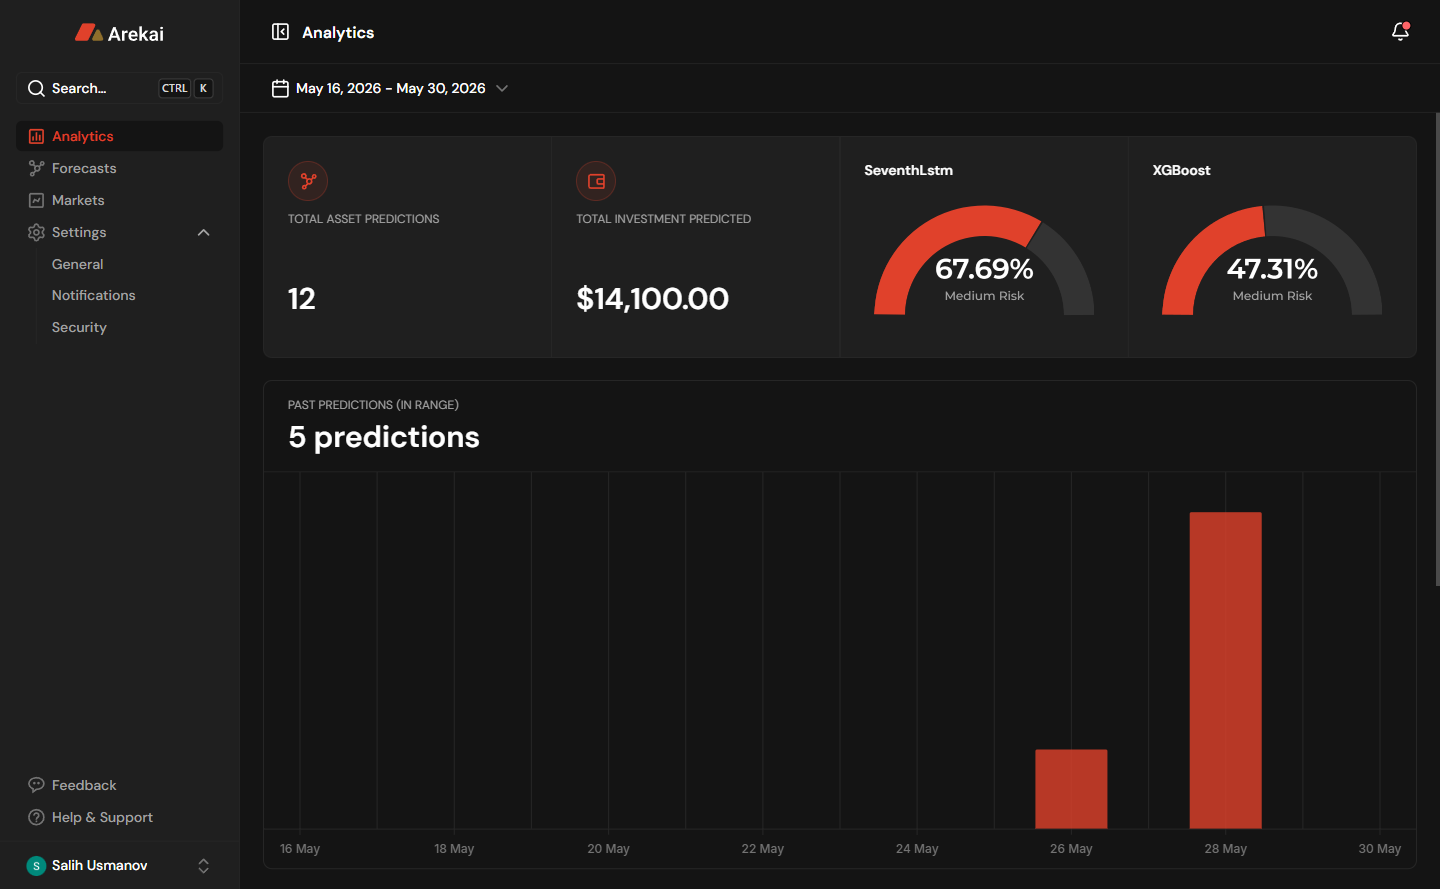This screenshot has height=889, width=1440.
Task: Click the Markets chart icon
Action: point(36,200)
